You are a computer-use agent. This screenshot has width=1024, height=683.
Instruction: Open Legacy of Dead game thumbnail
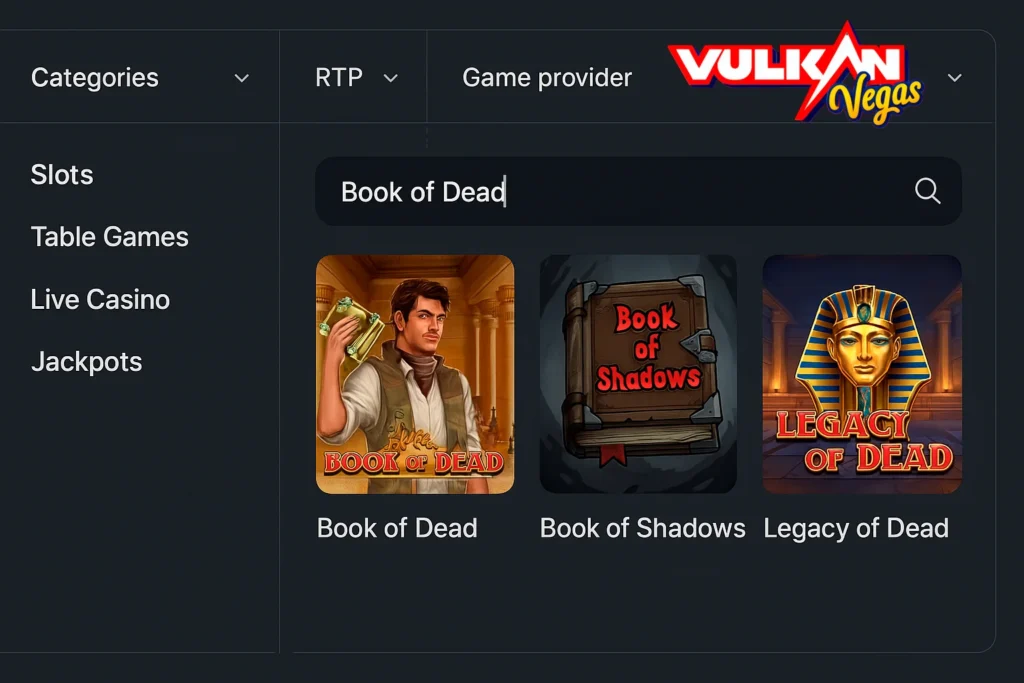click(862, 374)
